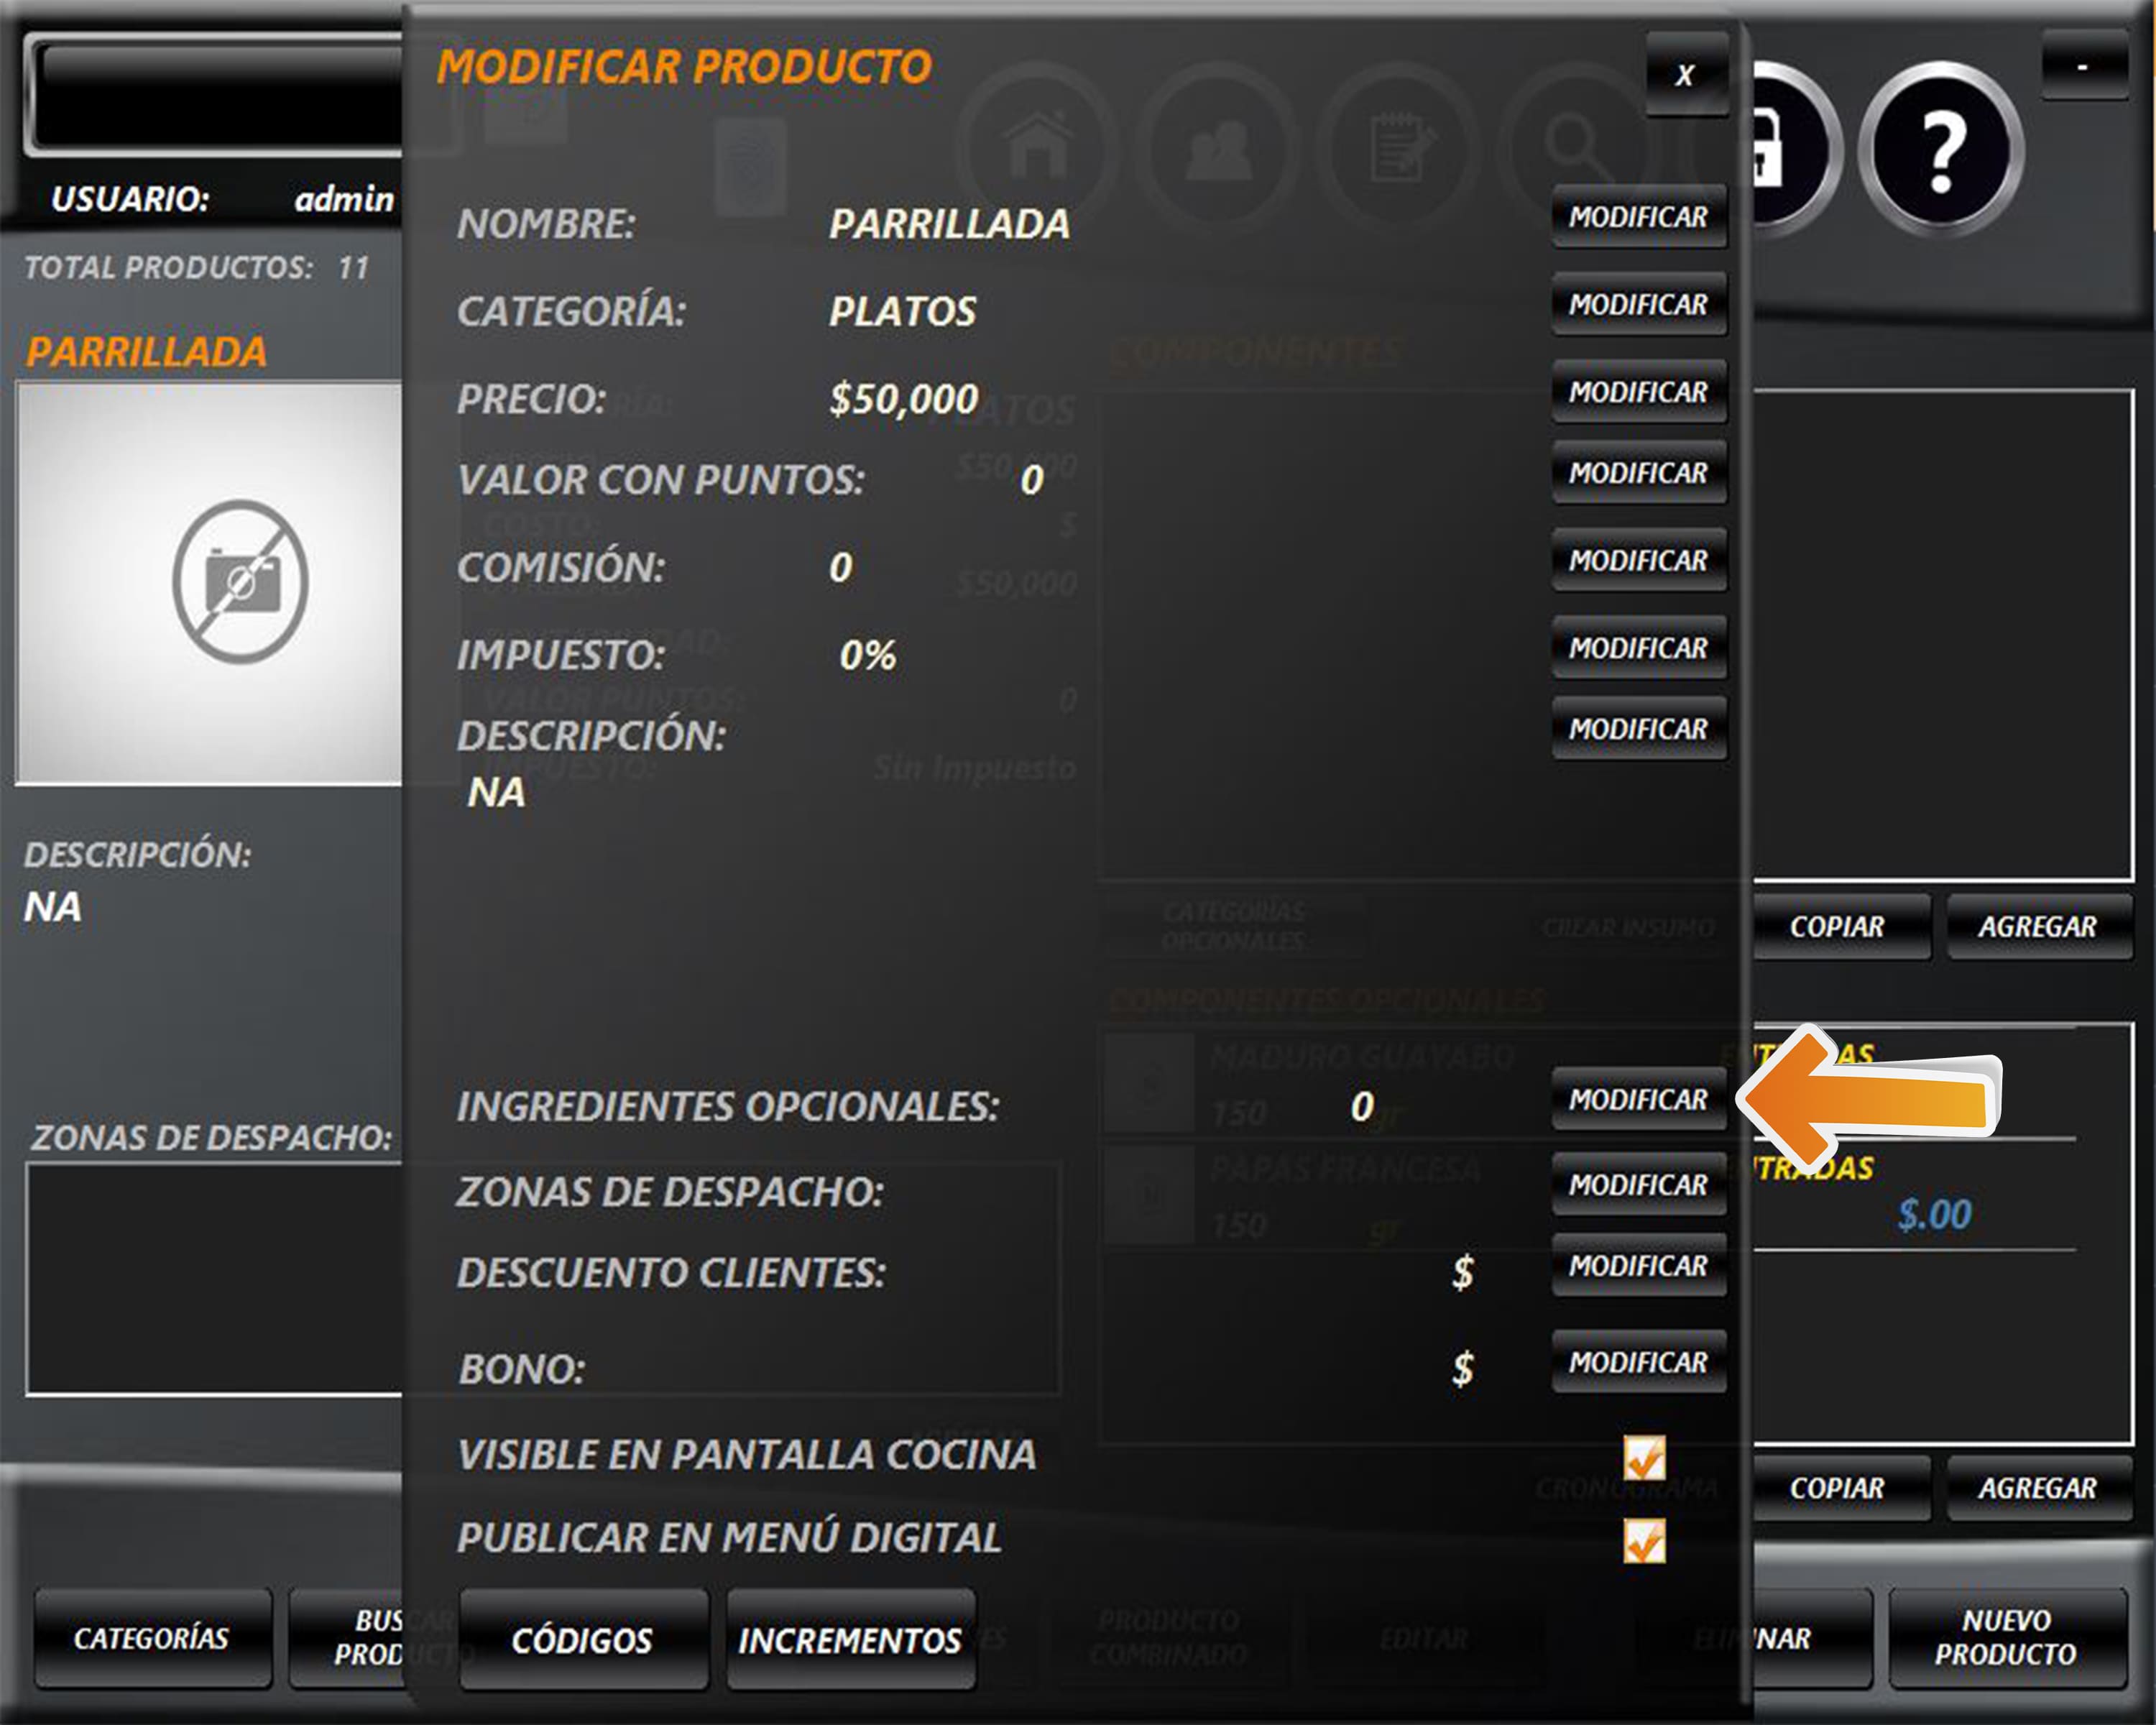Open the Códigos section

582,1640
